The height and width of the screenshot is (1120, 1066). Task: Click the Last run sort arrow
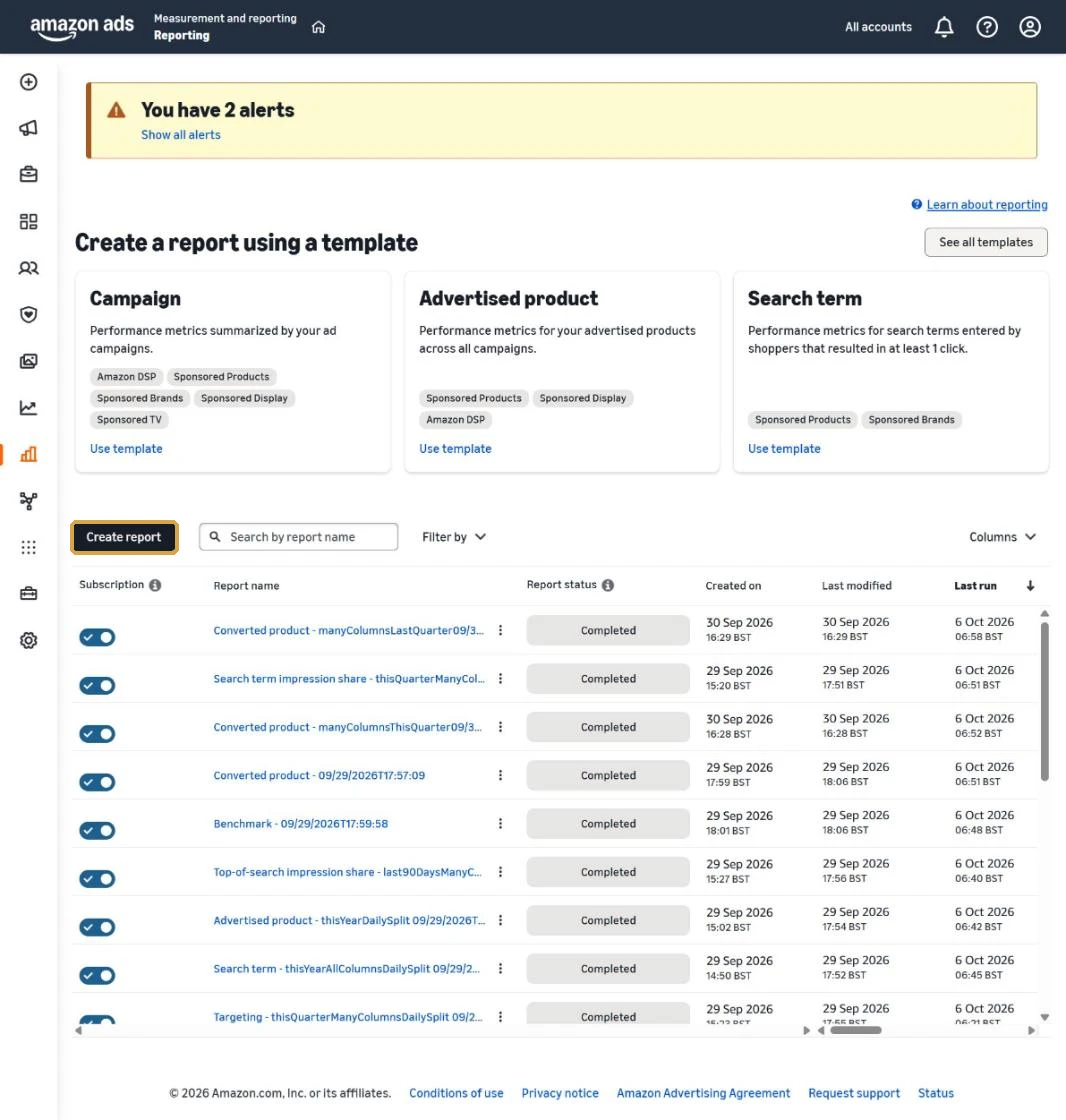coord(1030,586)
